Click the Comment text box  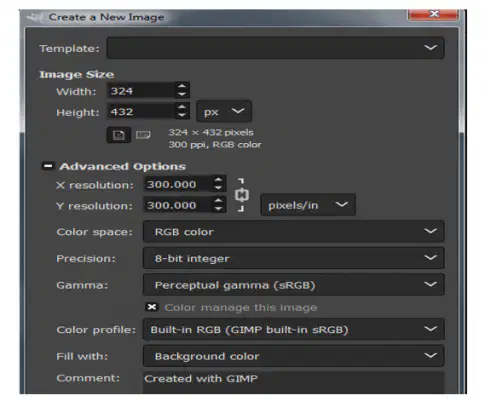(293, 383)
